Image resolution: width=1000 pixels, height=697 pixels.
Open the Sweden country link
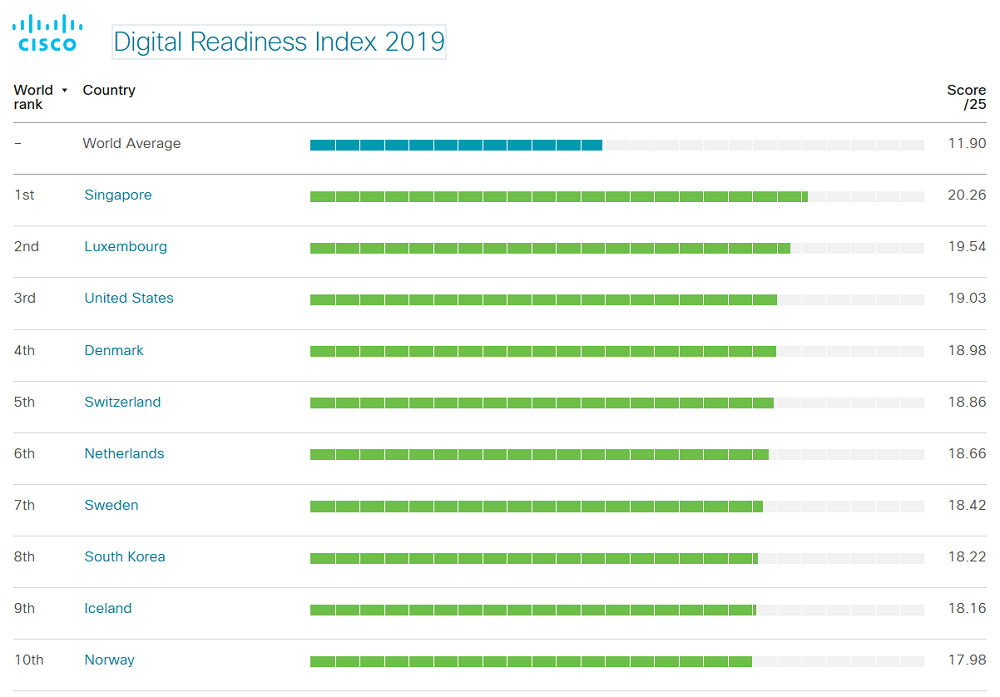tap(112, 506)
